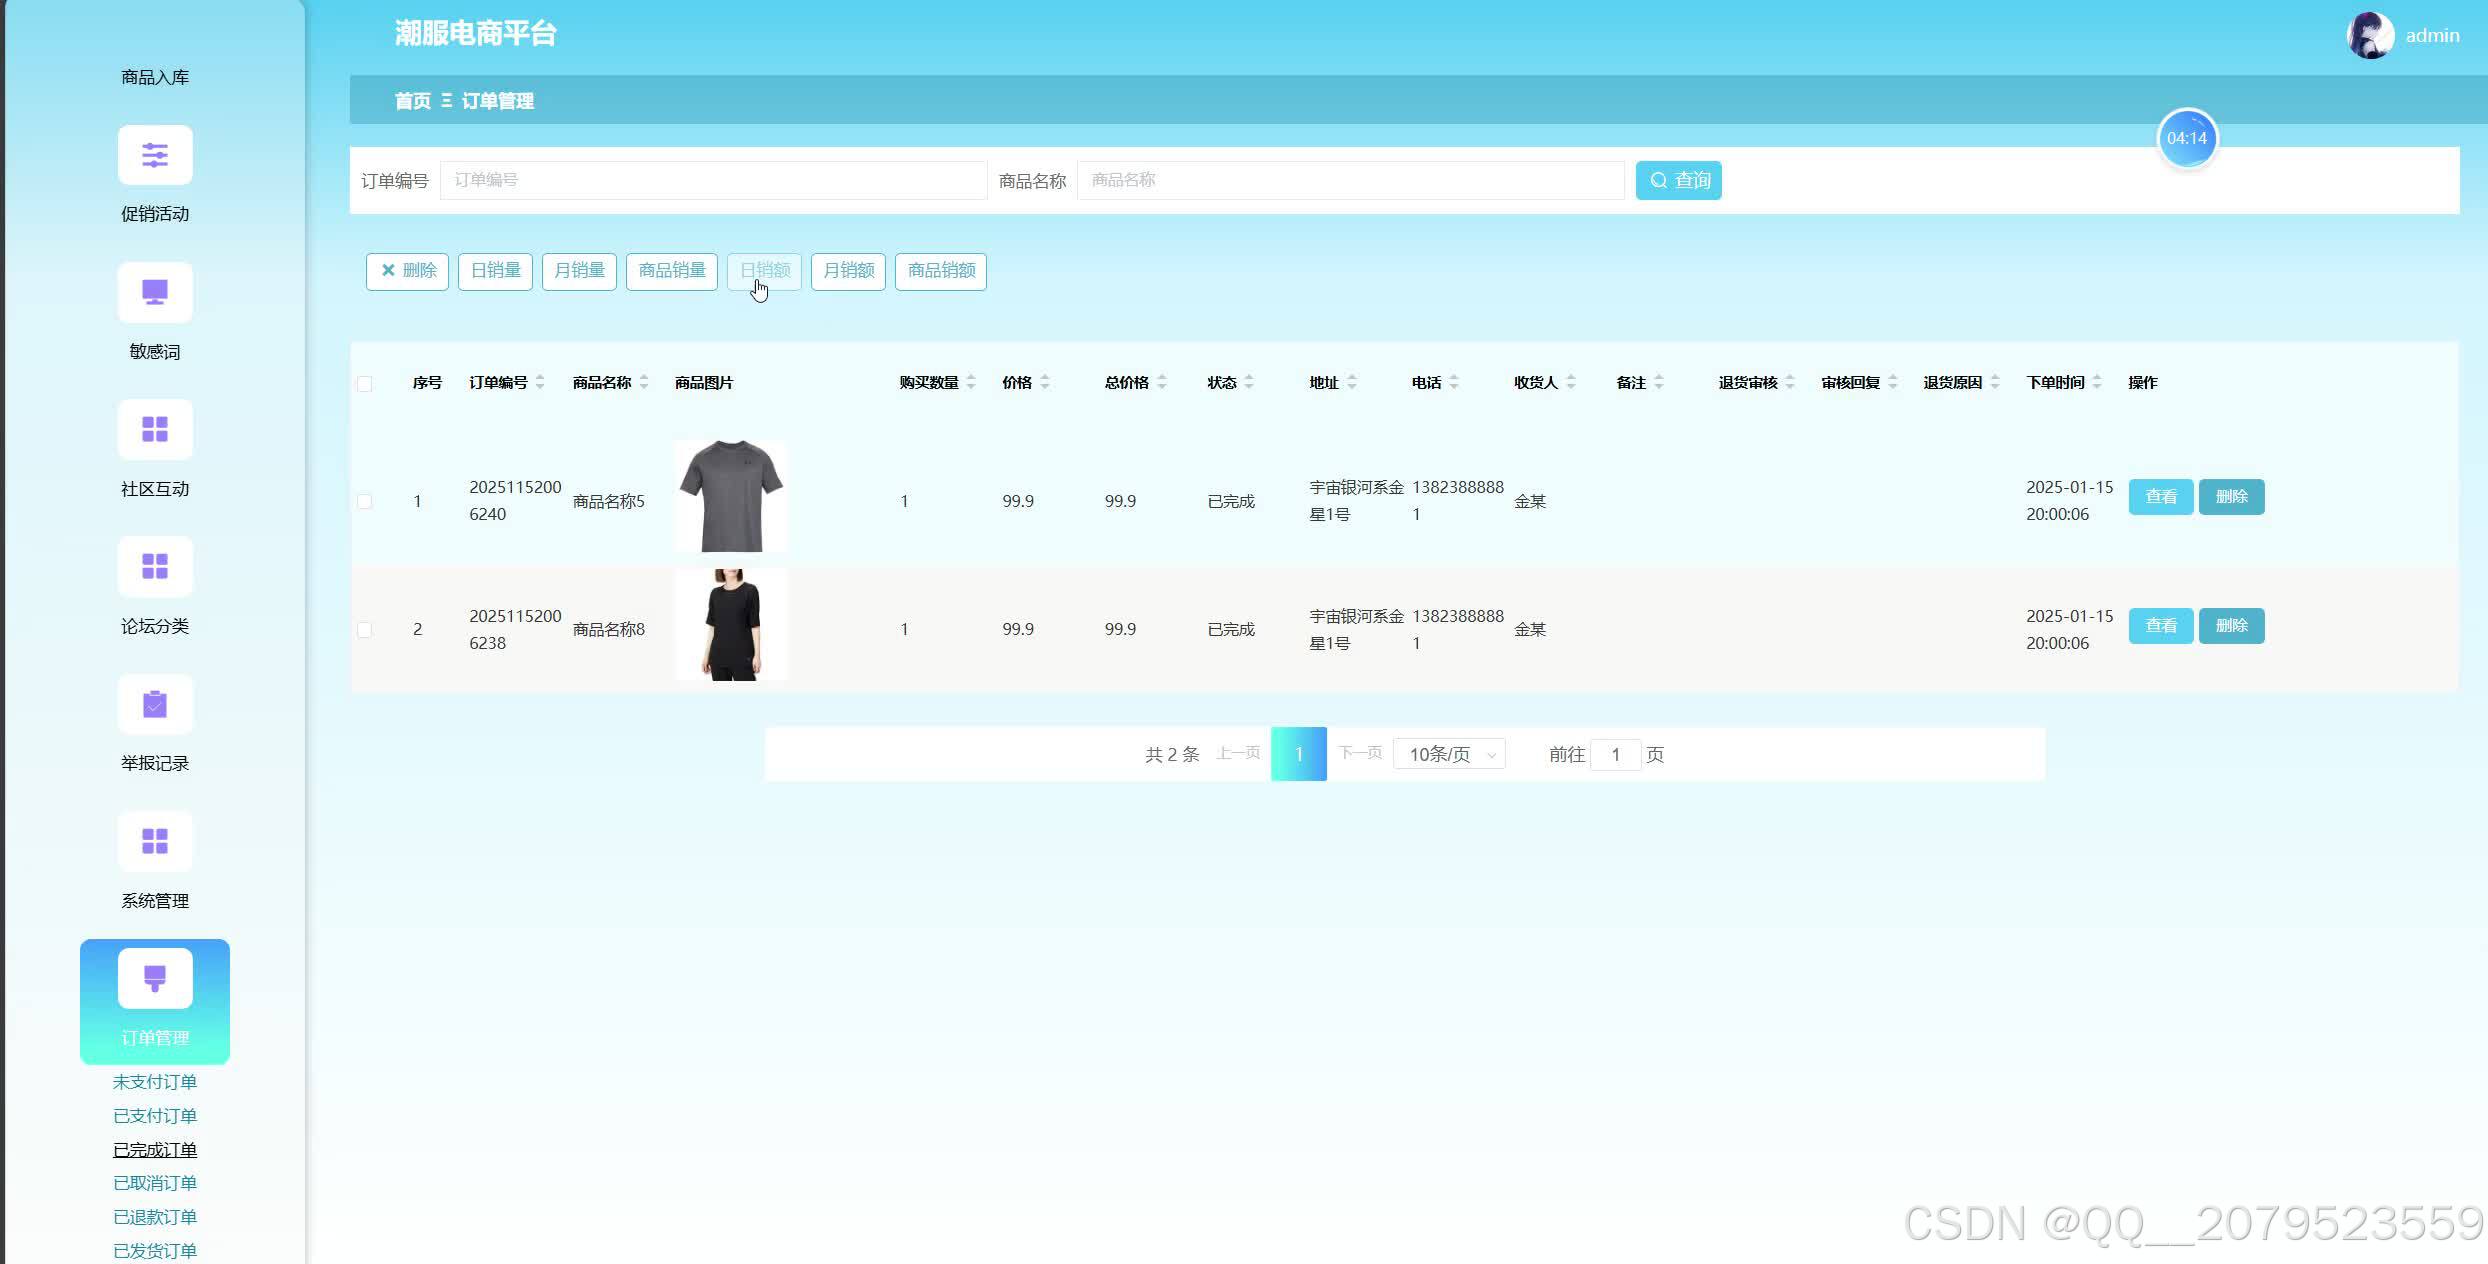Delete order 20251152006240

pyautogui.click(x=2232, y=497)
